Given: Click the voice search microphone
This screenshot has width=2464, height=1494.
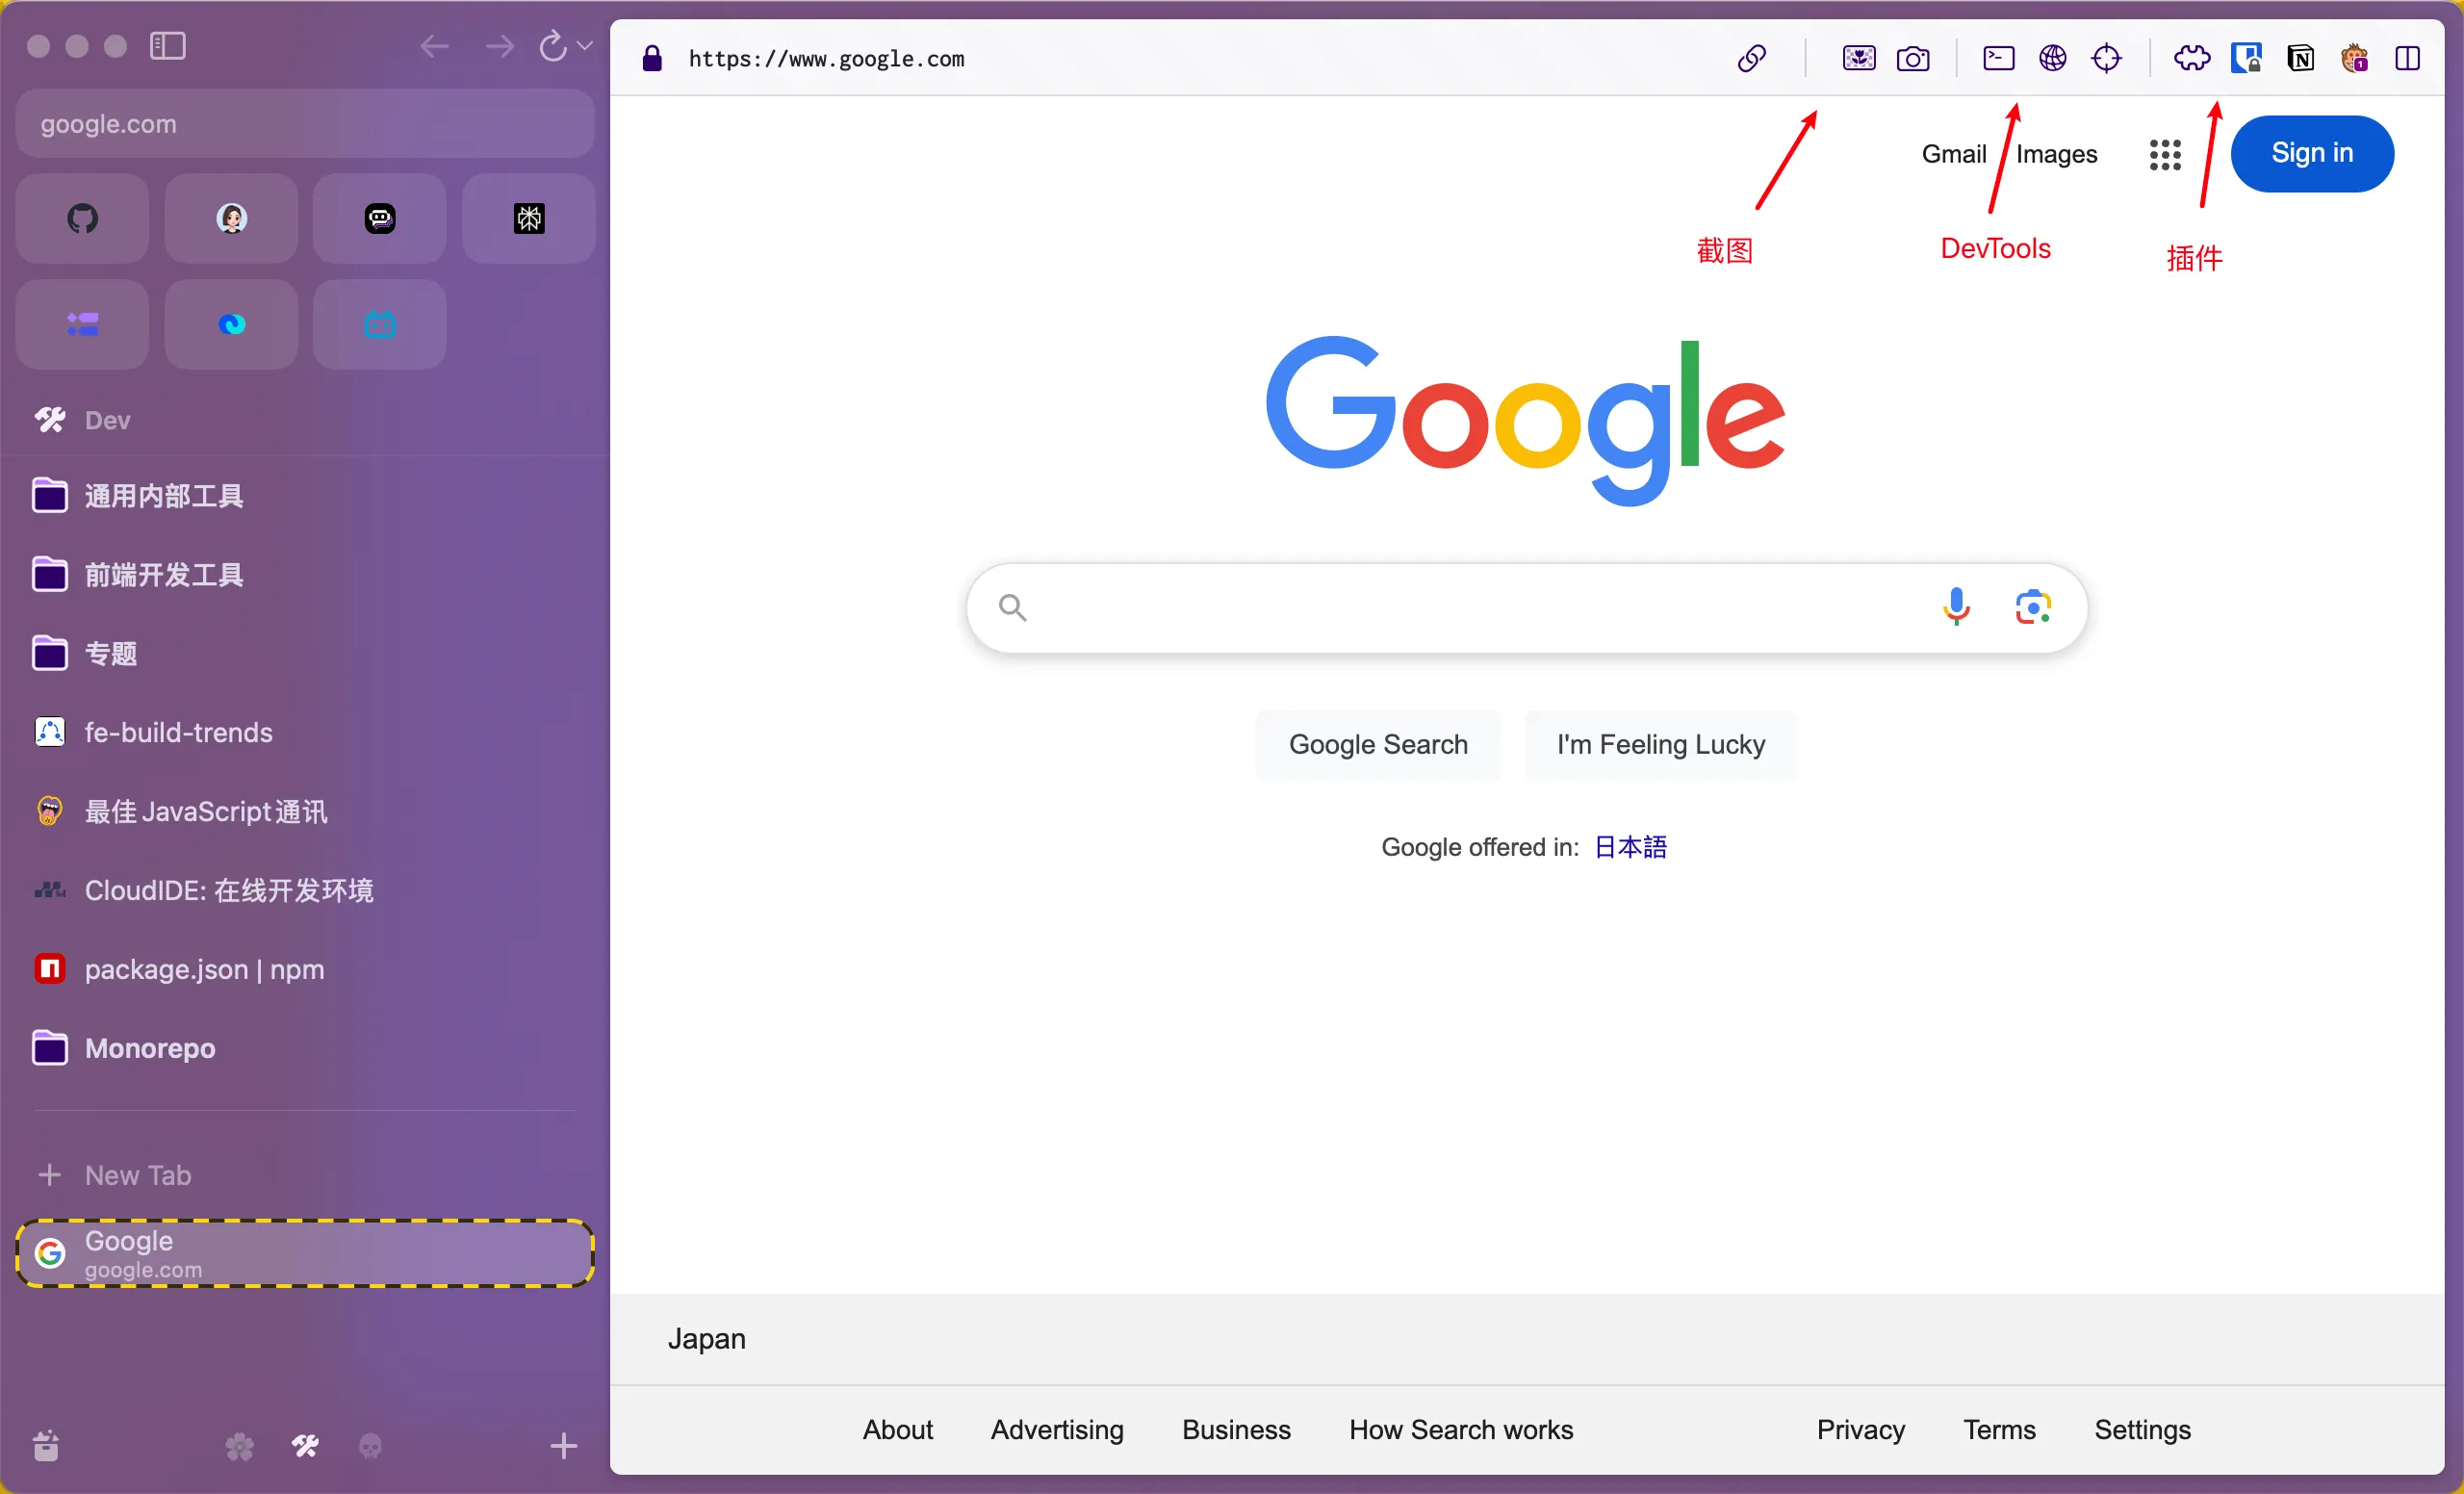Looking at the screenshot, I should (x=1956, y=607).
